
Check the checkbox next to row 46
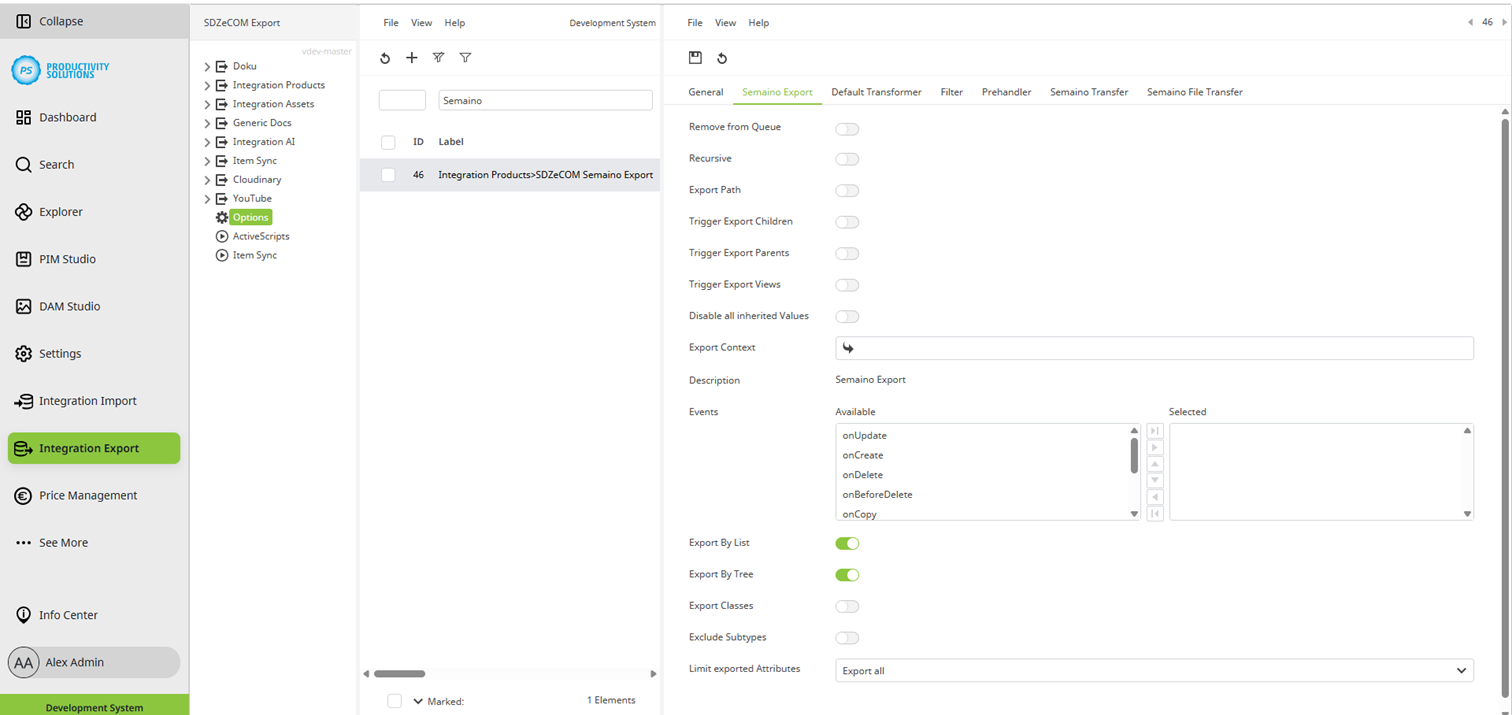[388, 173]
